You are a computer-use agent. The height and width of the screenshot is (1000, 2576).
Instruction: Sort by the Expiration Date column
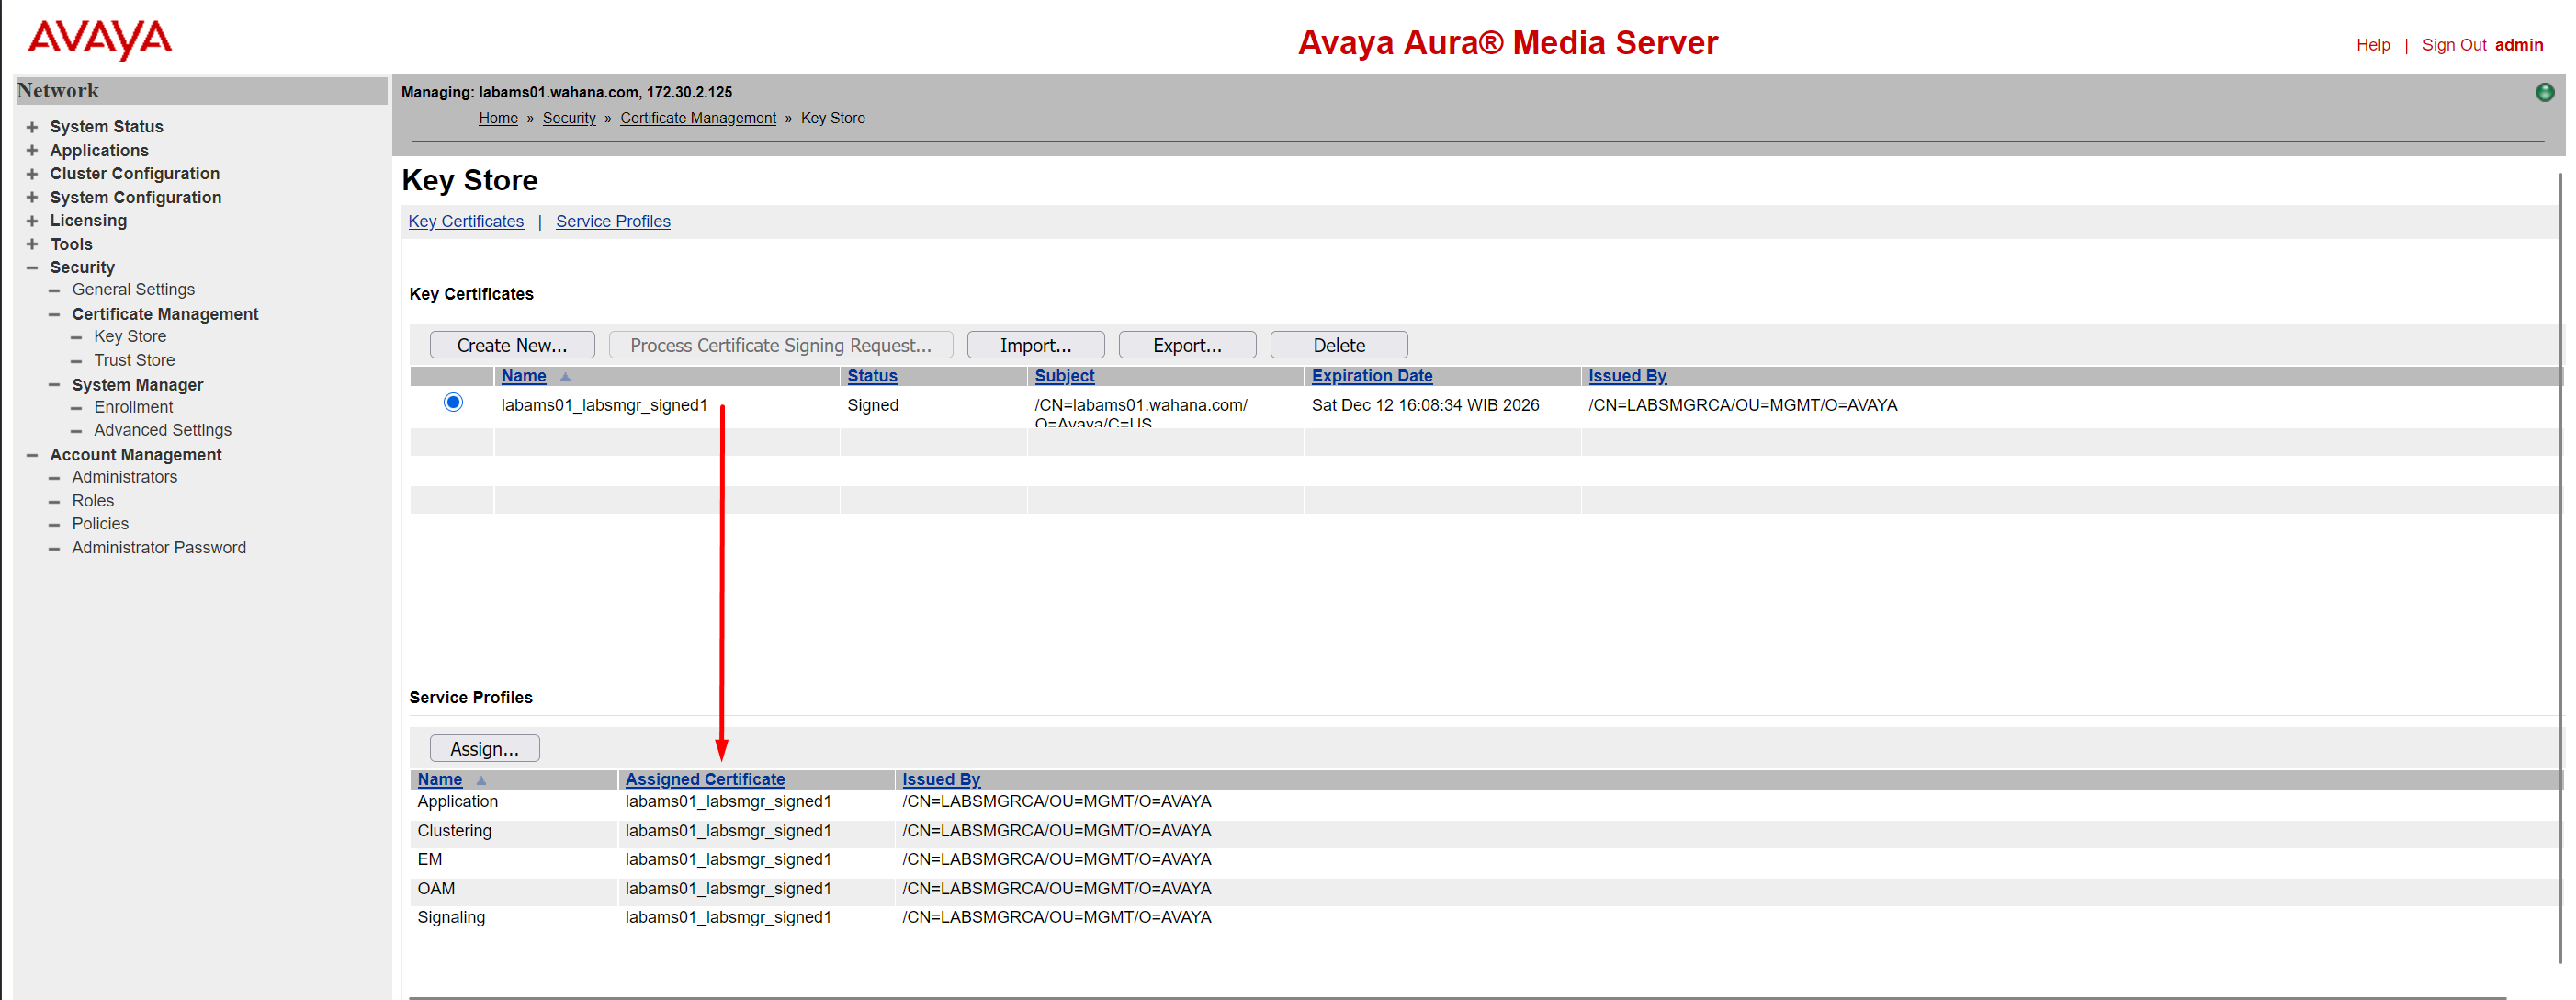(x=1371, y=376)
